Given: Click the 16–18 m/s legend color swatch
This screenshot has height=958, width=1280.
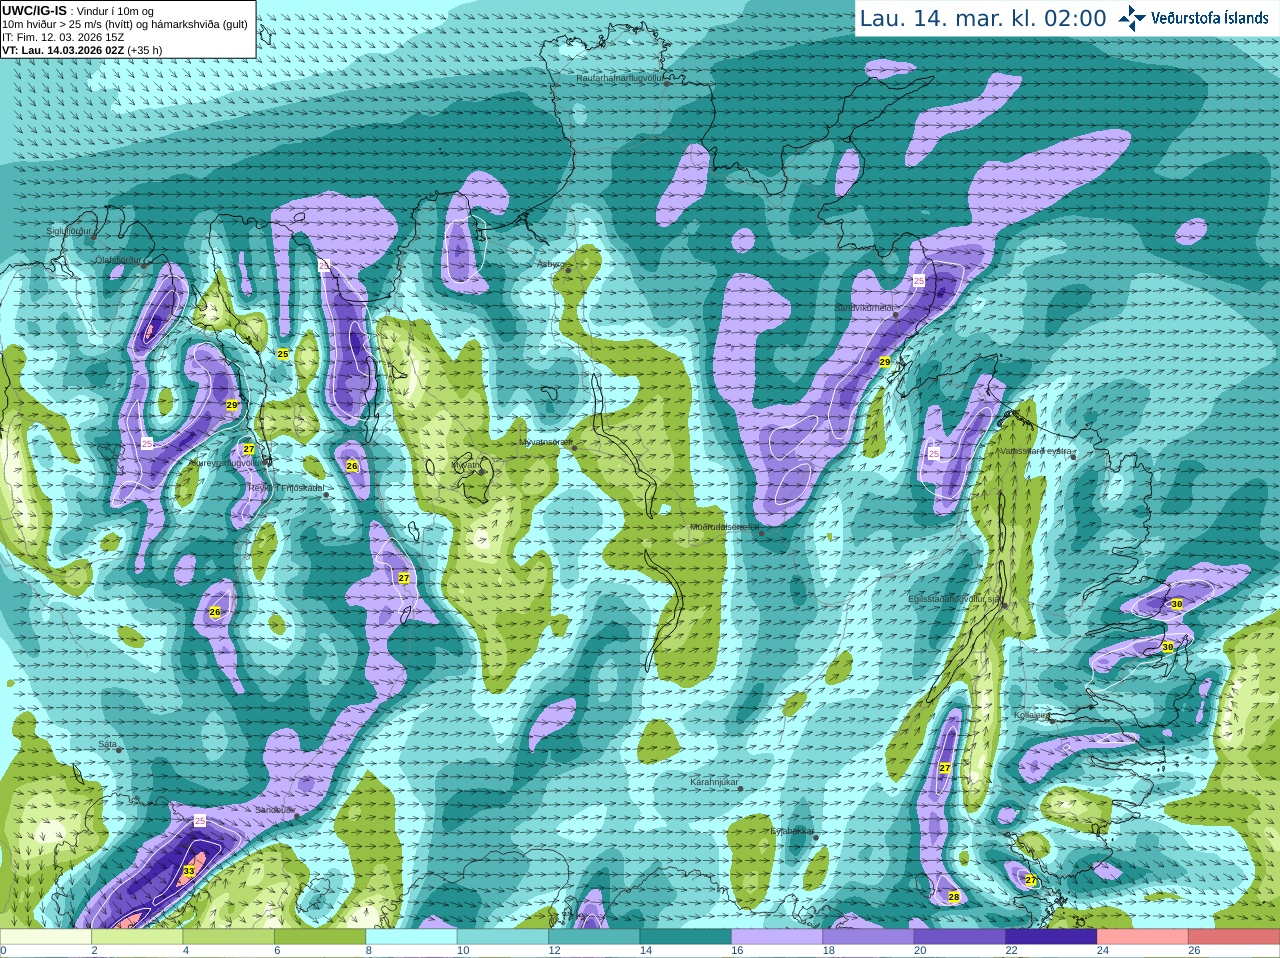Looking at the screenshot, I should click(777, 937).
